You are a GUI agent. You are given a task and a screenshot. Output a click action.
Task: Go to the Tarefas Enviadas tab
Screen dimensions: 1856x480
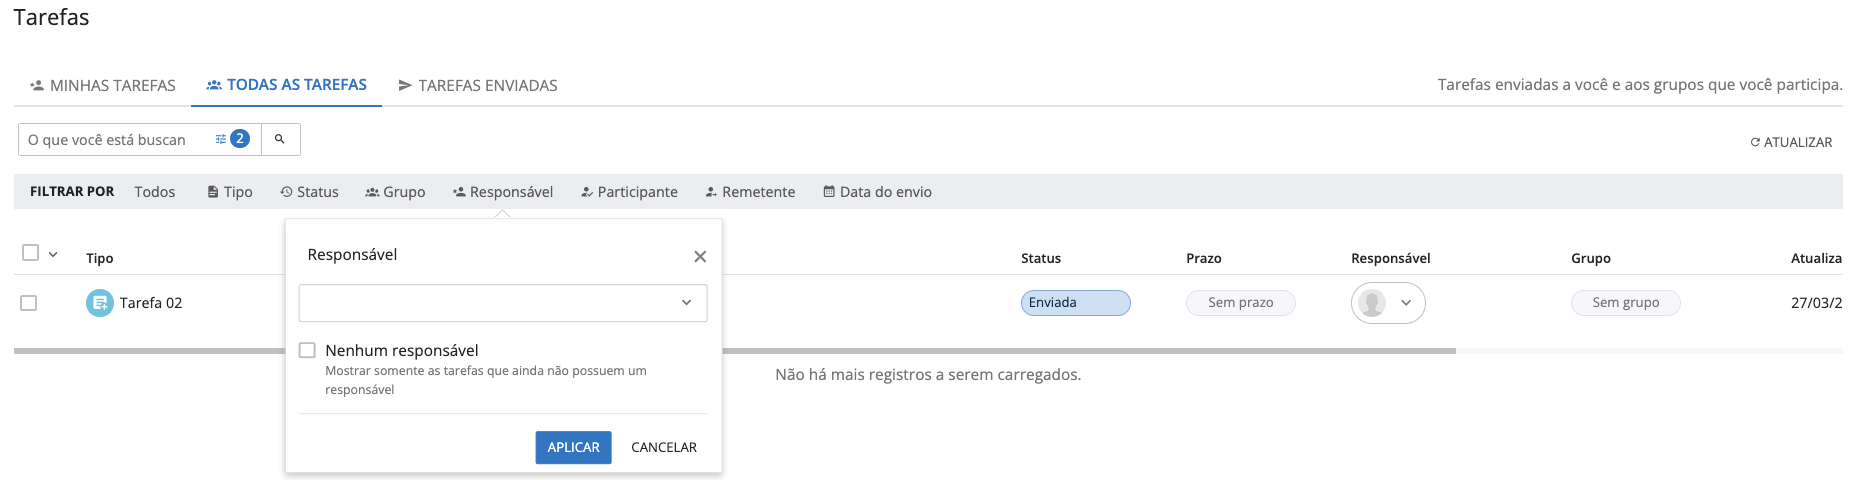point(478,86)
